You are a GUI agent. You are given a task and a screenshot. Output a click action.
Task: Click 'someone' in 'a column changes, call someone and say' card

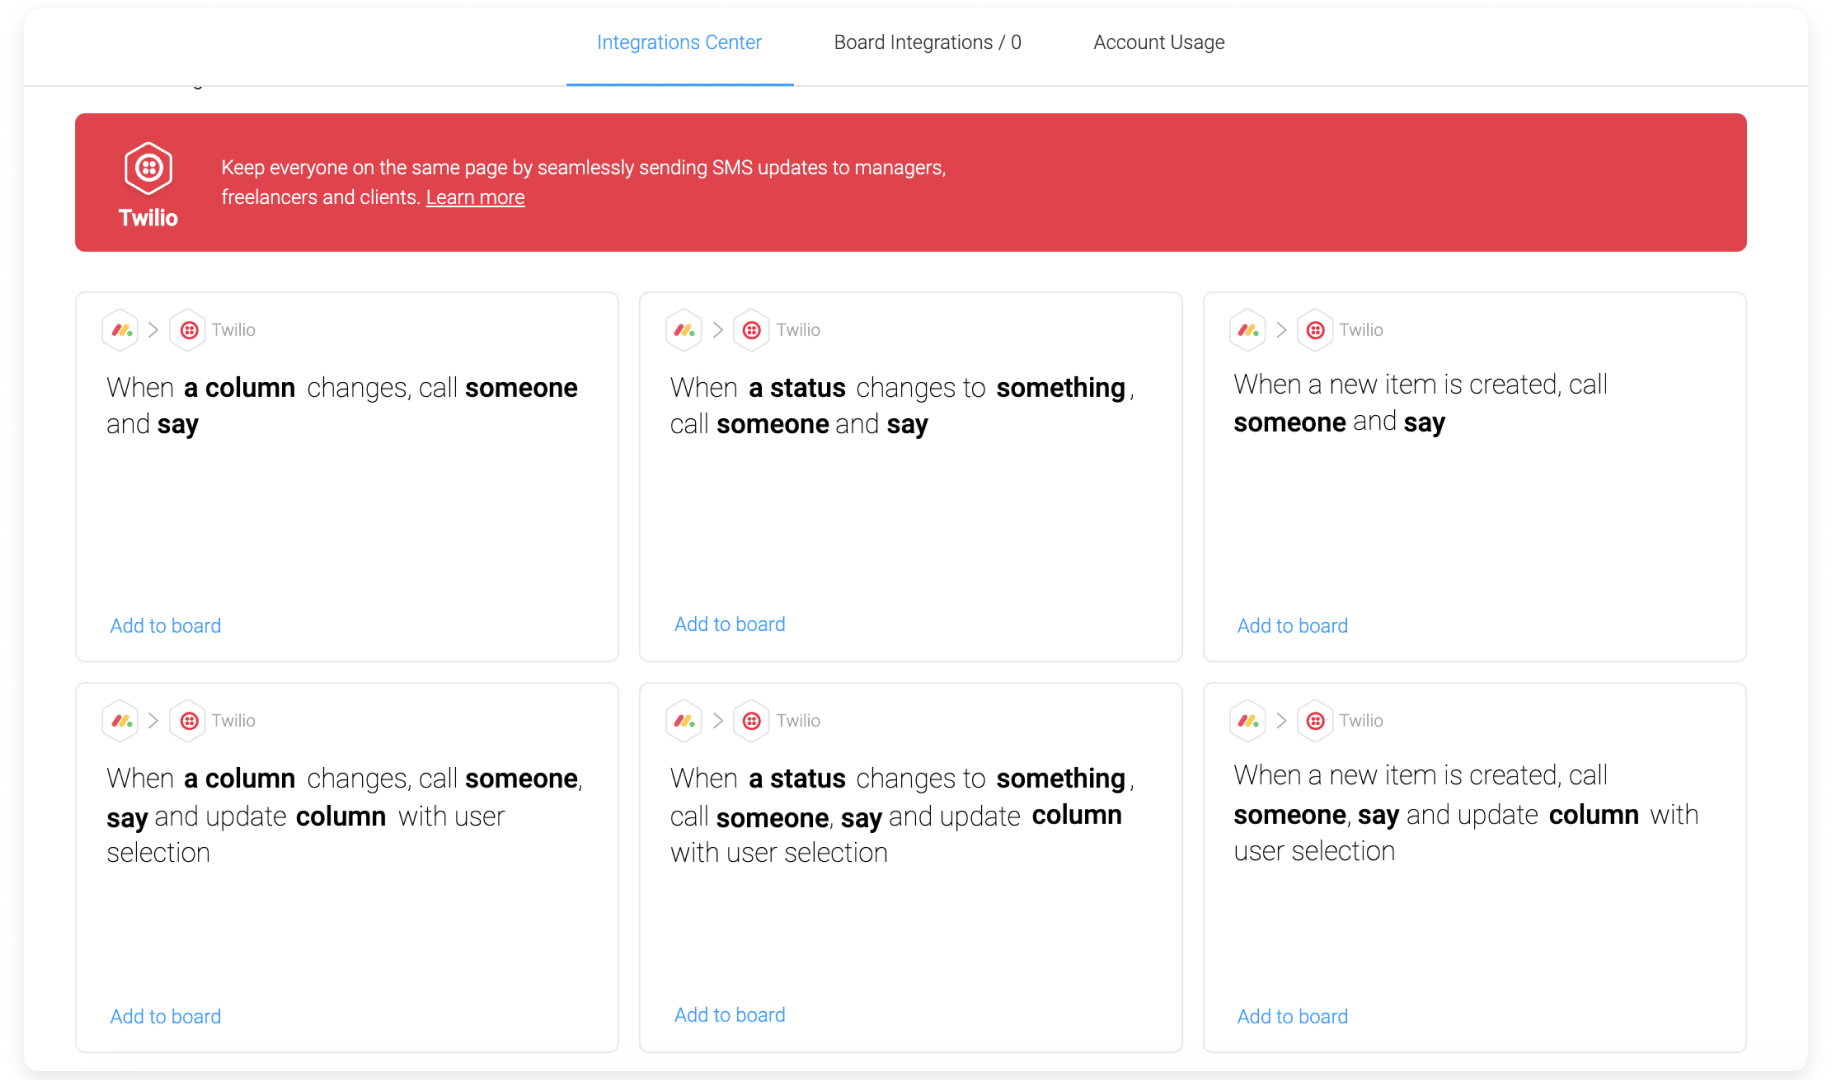[x=521, y=388]
